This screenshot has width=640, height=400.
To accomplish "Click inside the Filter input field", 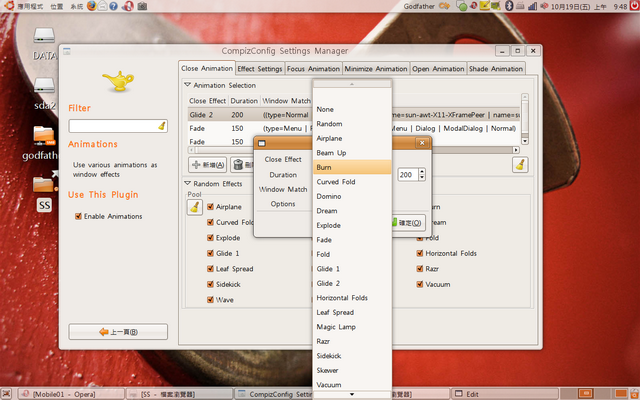I will point(118,126).
